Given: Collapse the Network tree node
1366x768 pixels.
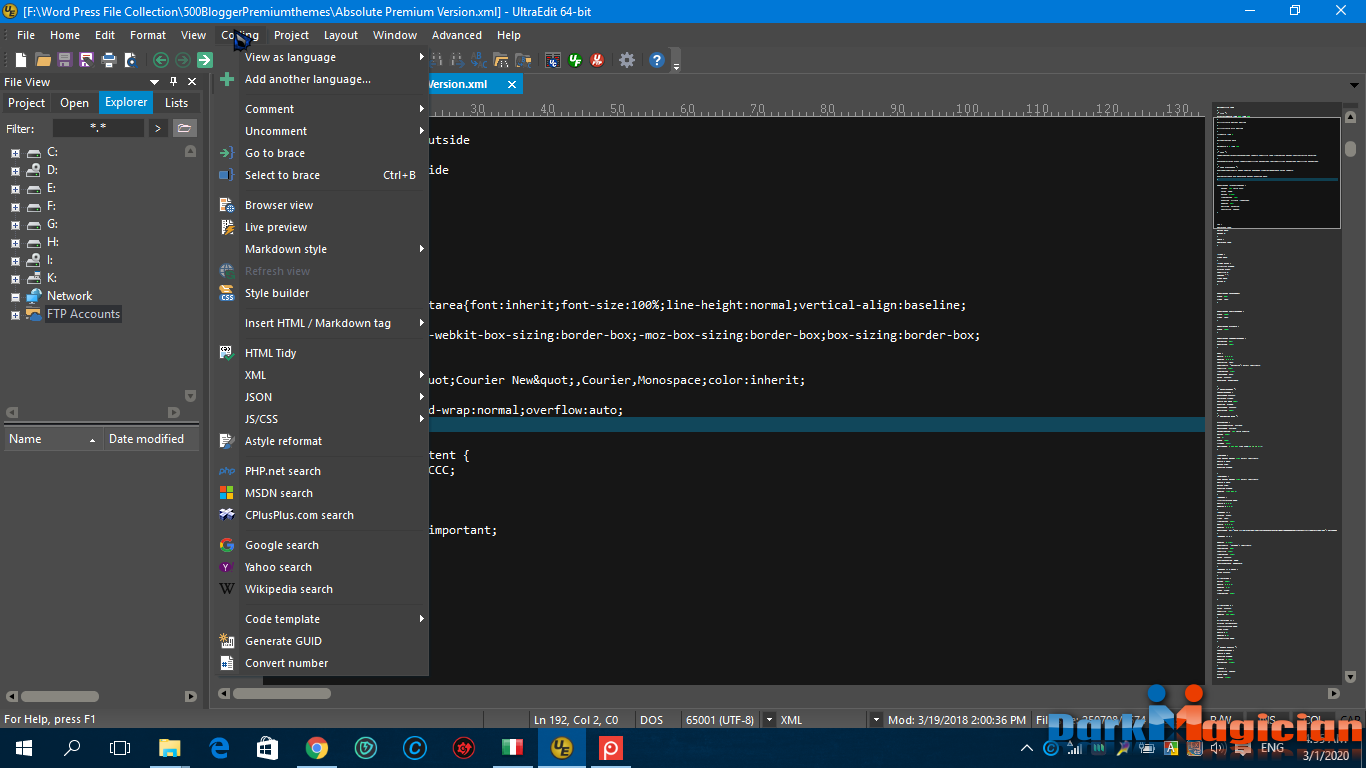Looking at the screenshot, I should [15, 297].
